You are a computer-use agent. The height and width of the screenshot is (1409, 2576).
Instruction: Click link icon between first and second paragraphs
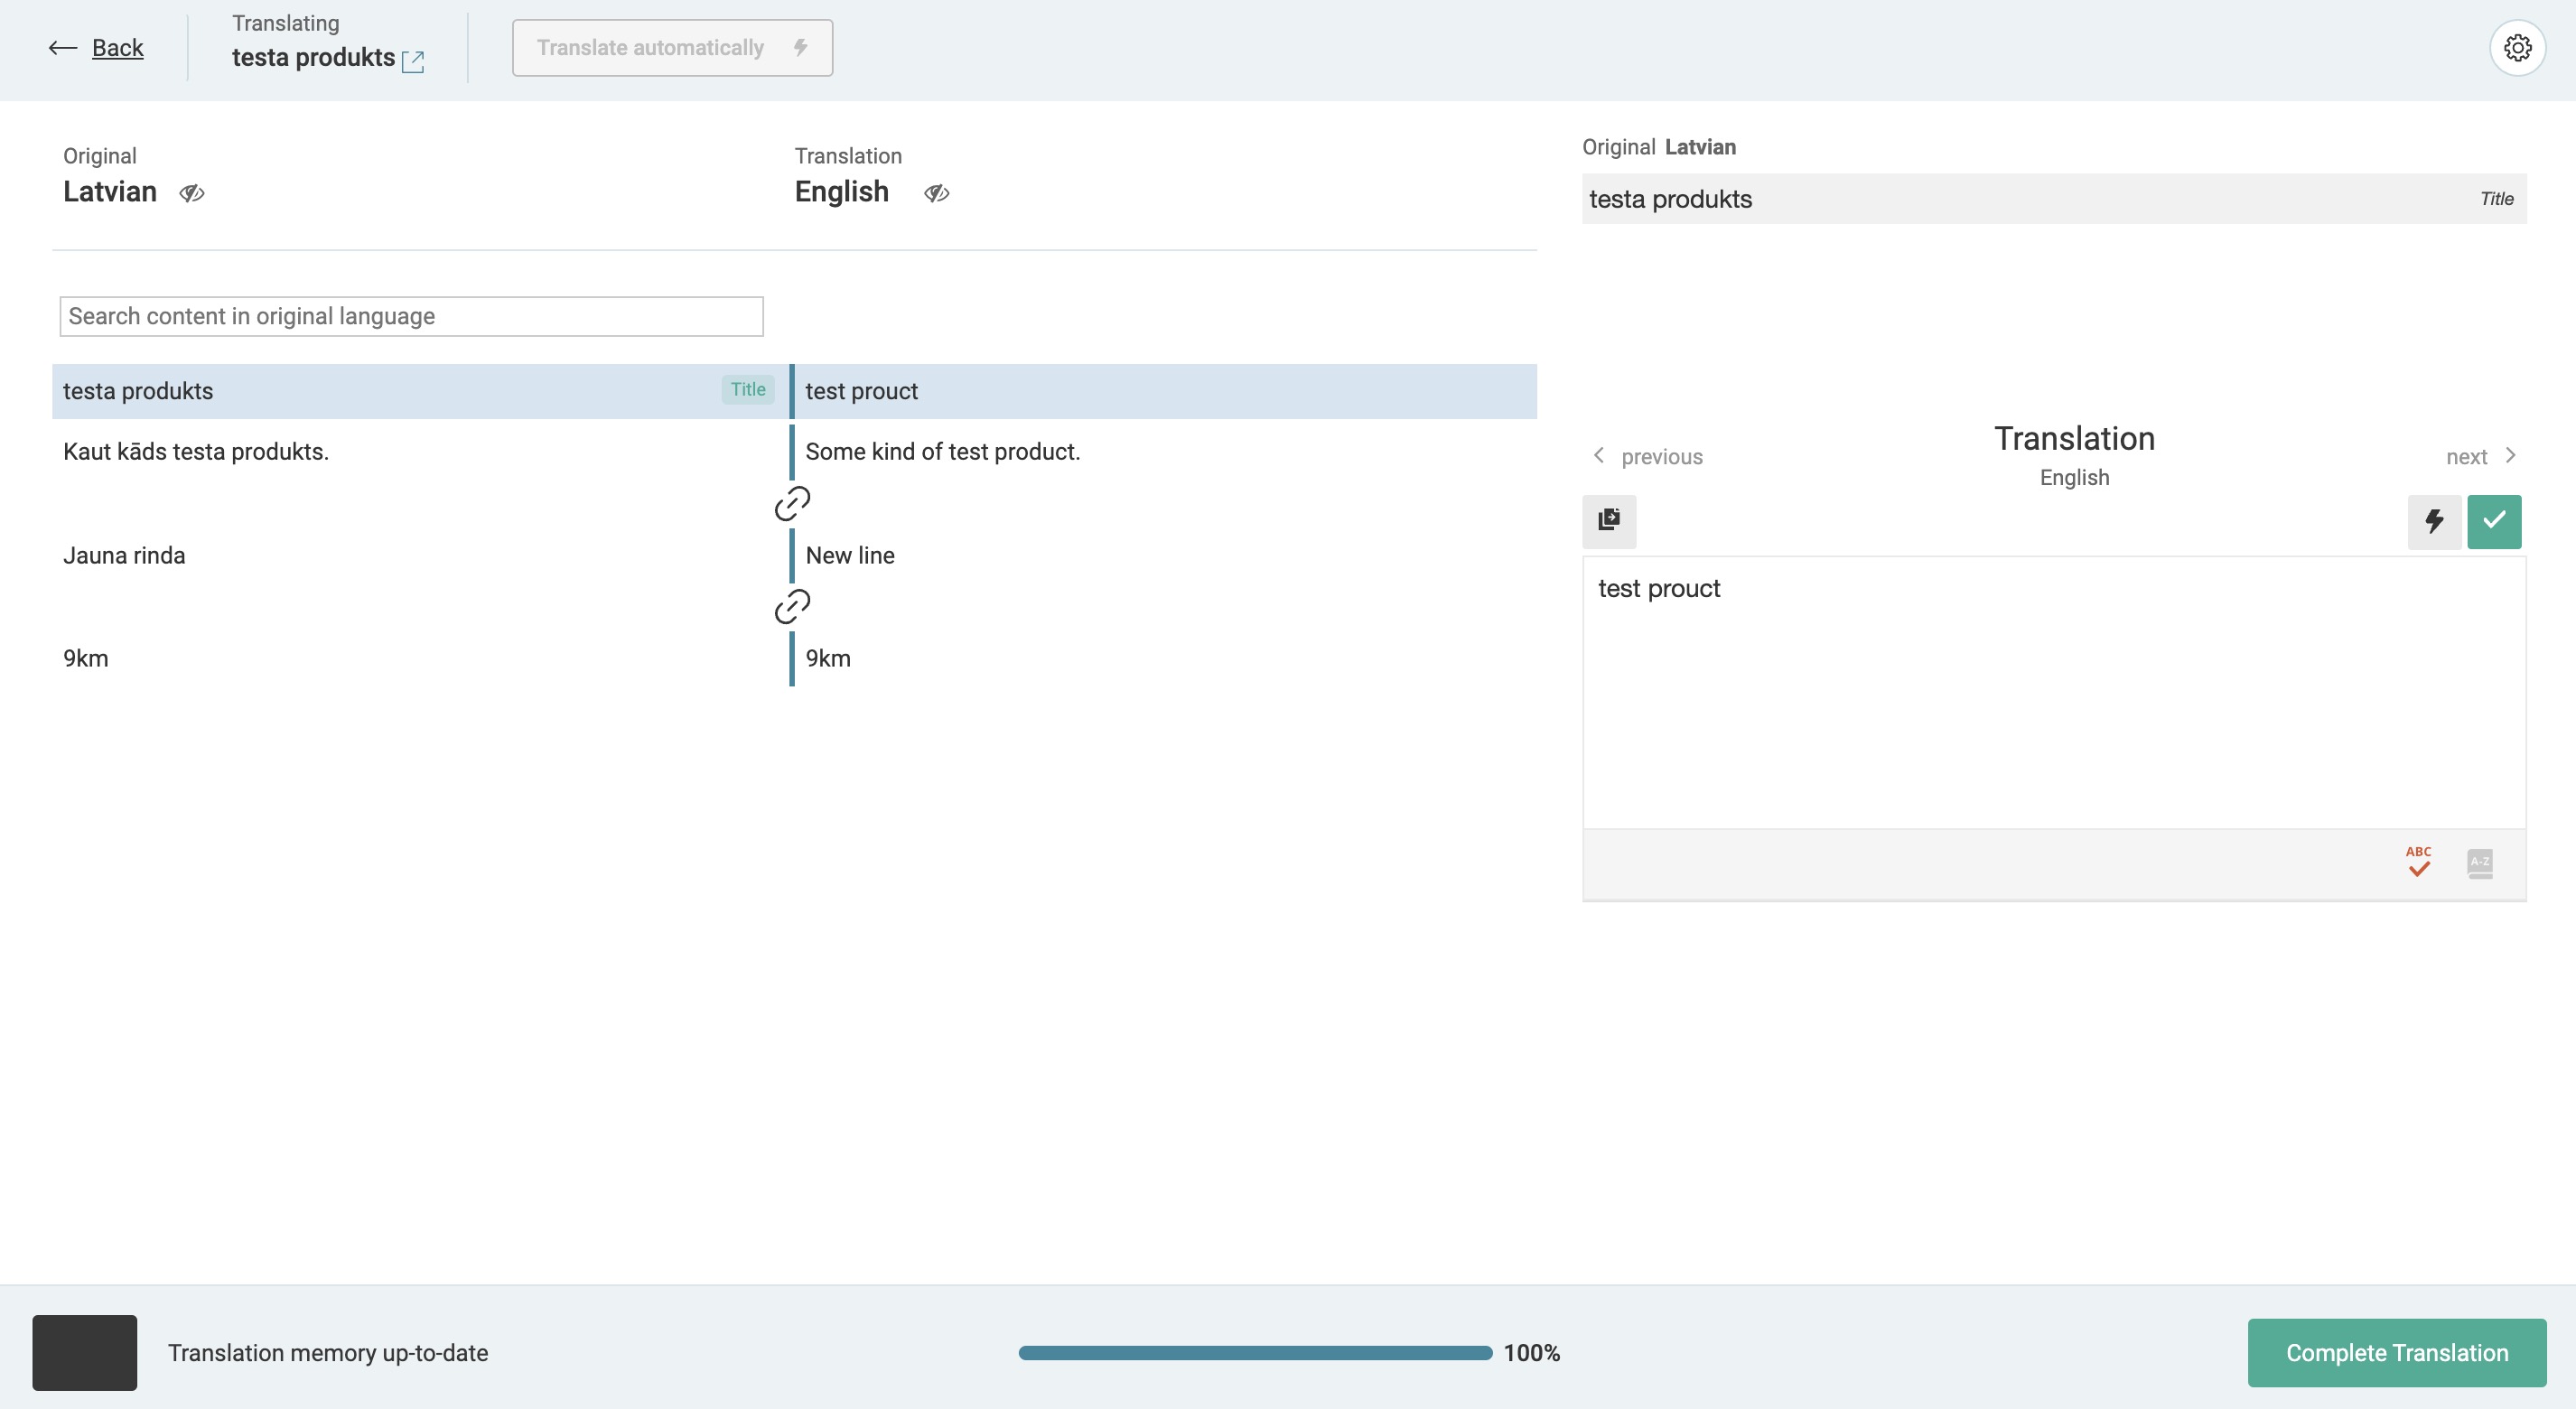click(x=792, y=503)
